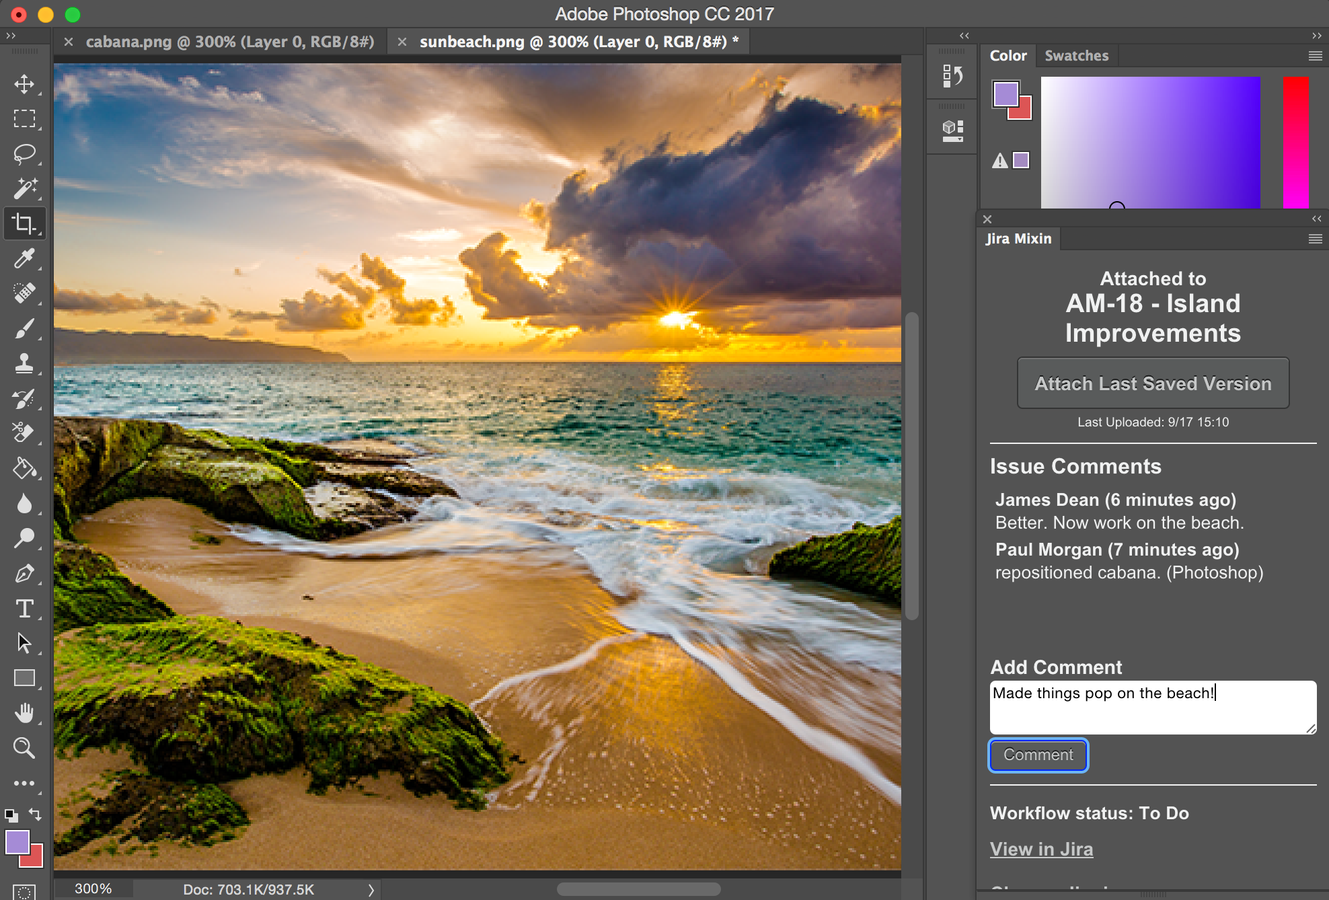Open the View in Jira link
Viewport: 1329px width, 900px height.
(x=1041, y=849)
